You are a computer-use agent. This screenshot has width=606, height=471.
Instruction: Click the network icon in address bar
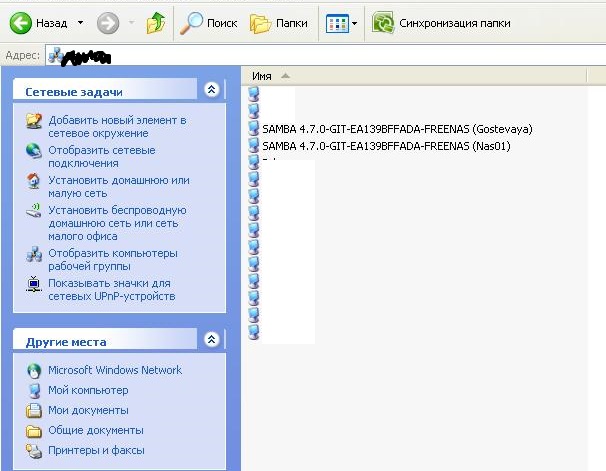point(56,55)
